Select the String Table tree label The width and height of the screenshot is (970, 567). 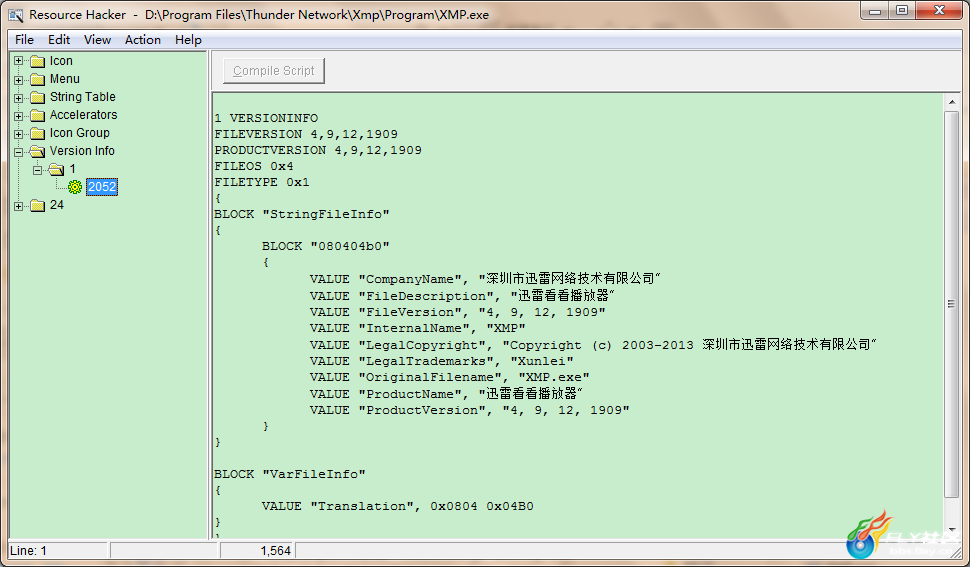(x=83, y=97)
